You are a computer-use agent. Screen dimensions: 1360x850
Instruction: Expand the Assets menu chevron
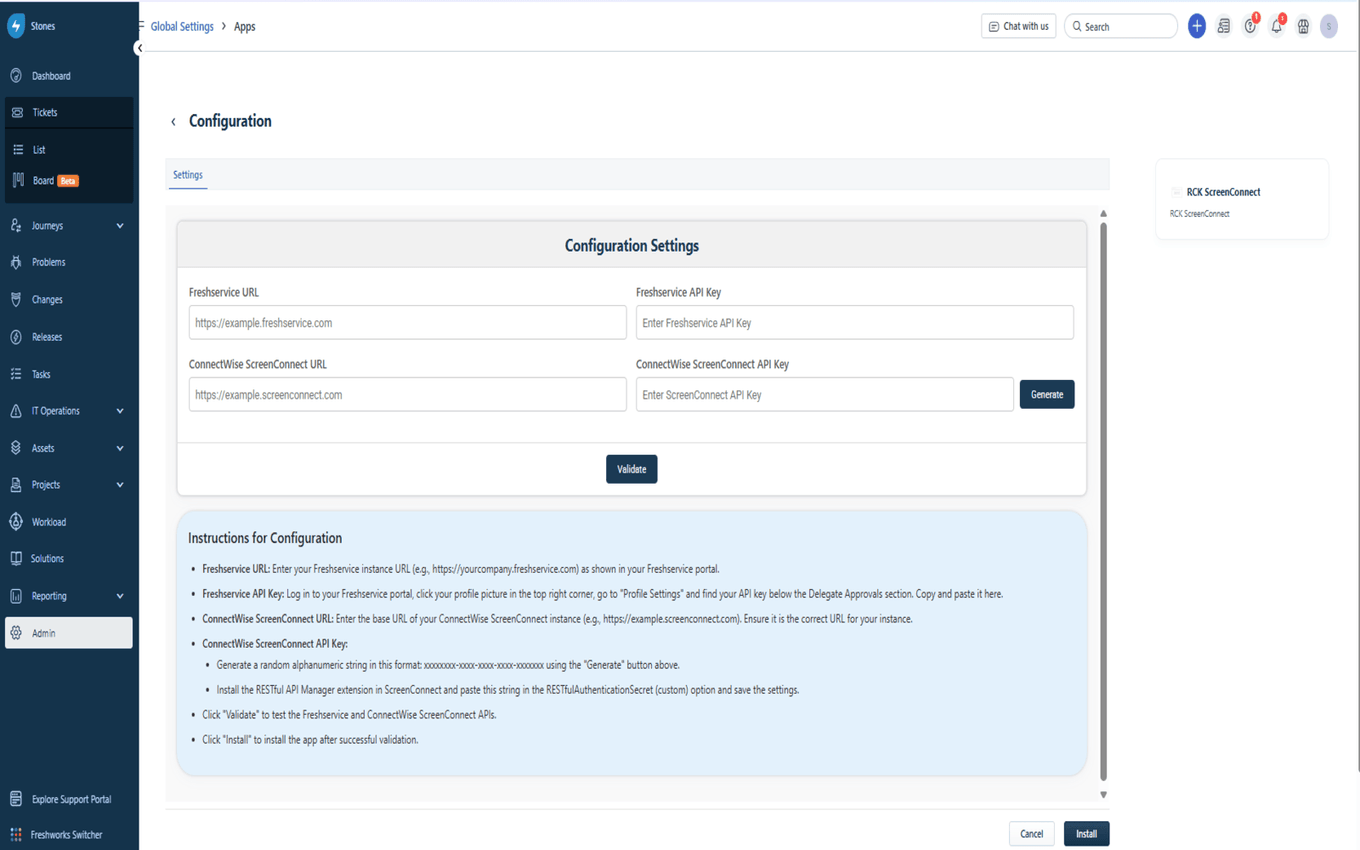tap(120, 449)
